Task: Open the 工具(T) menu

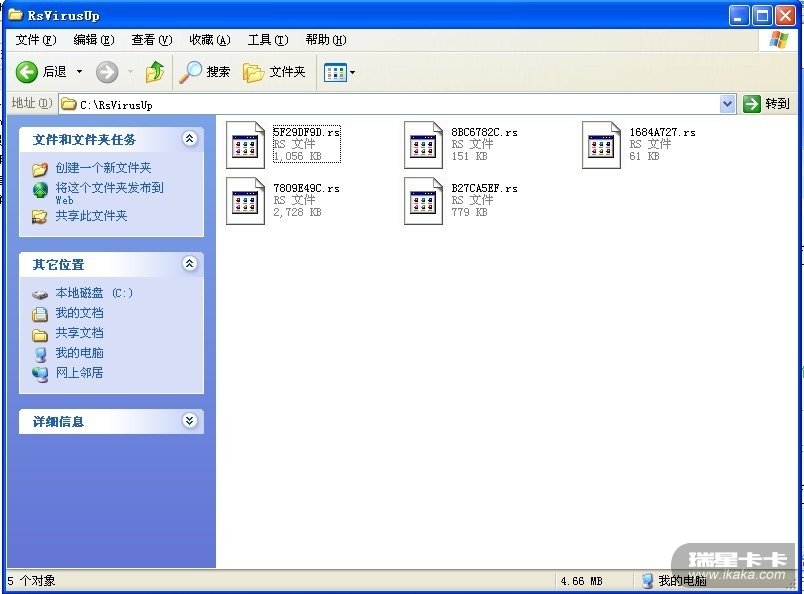Action: pos(268,39)
